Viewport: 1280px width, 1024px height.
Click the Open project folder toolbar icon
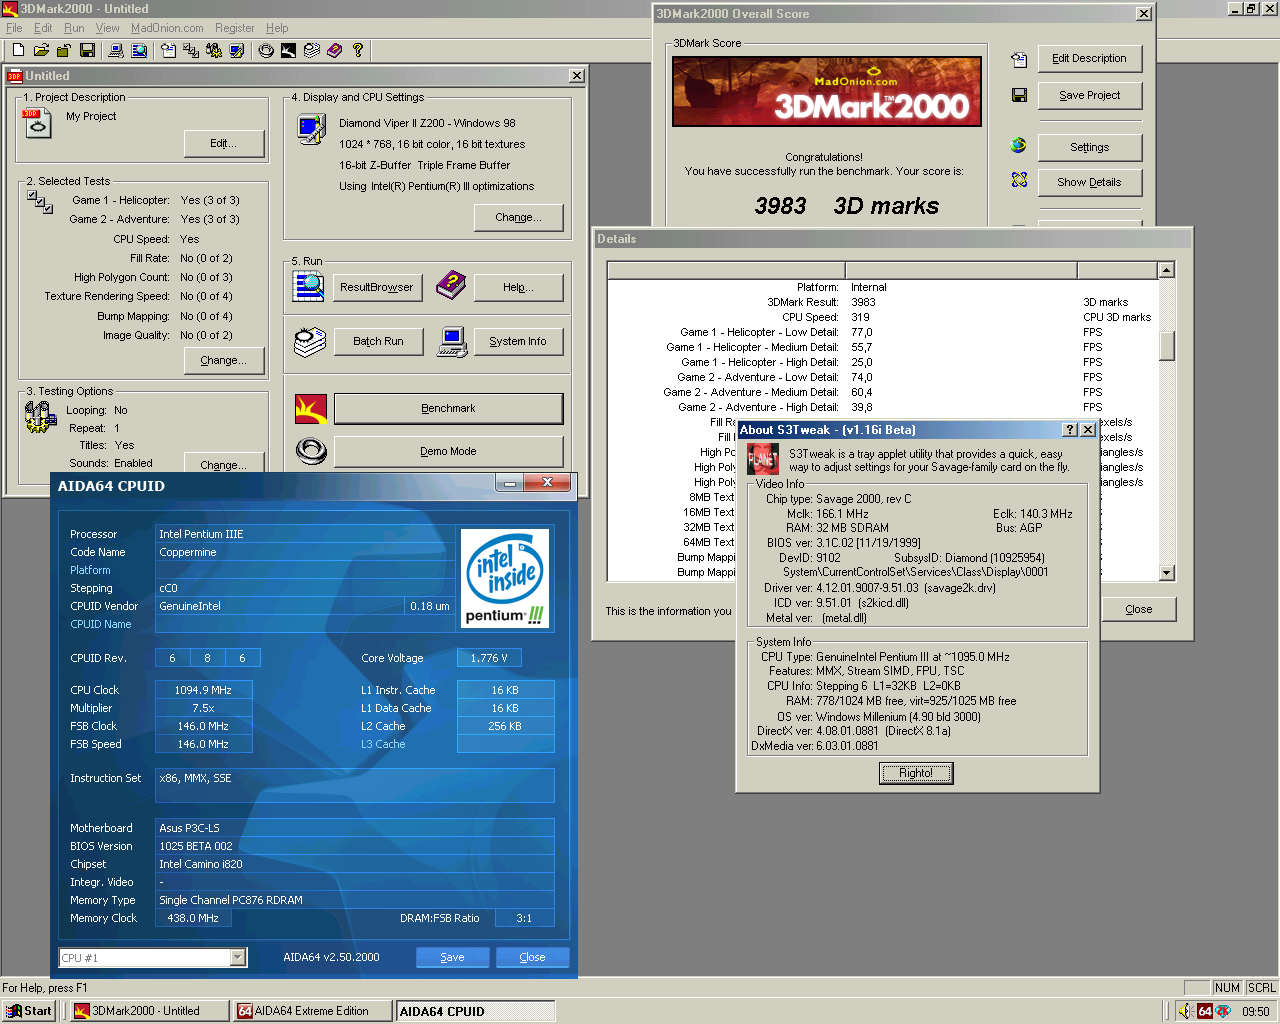point(41,50)
